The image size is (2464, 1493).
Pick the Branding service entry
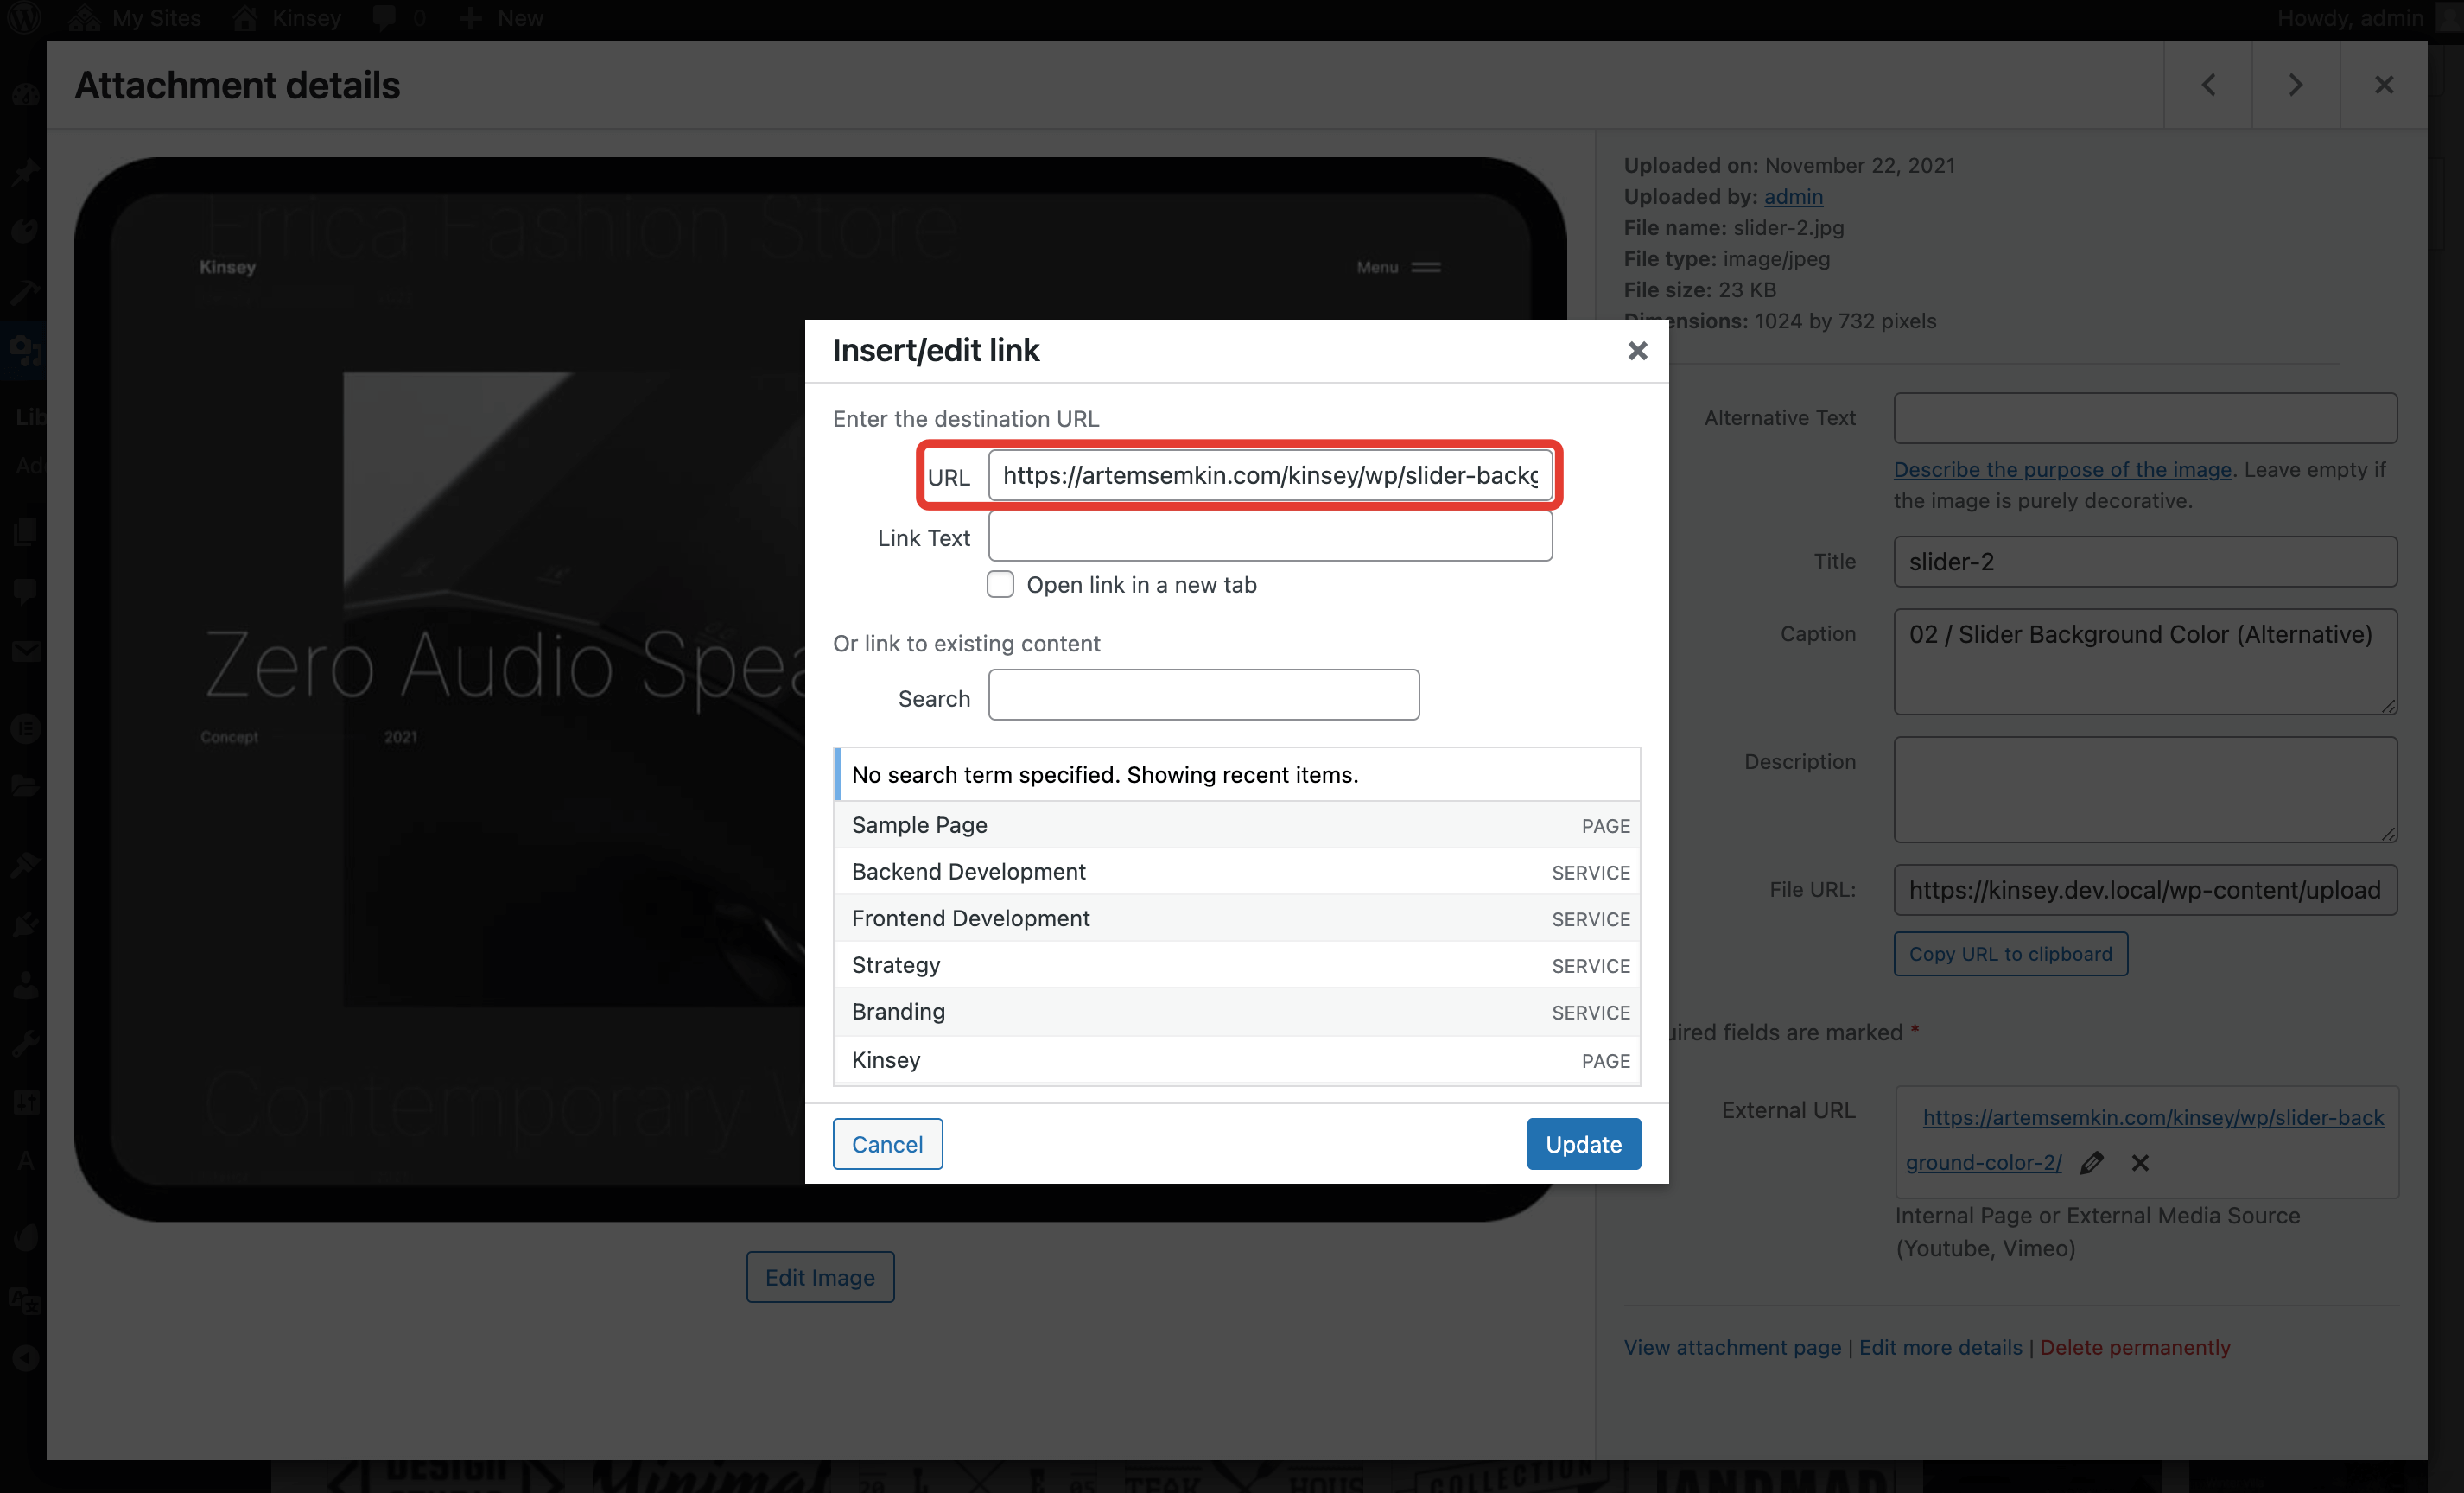[898, 1012]
